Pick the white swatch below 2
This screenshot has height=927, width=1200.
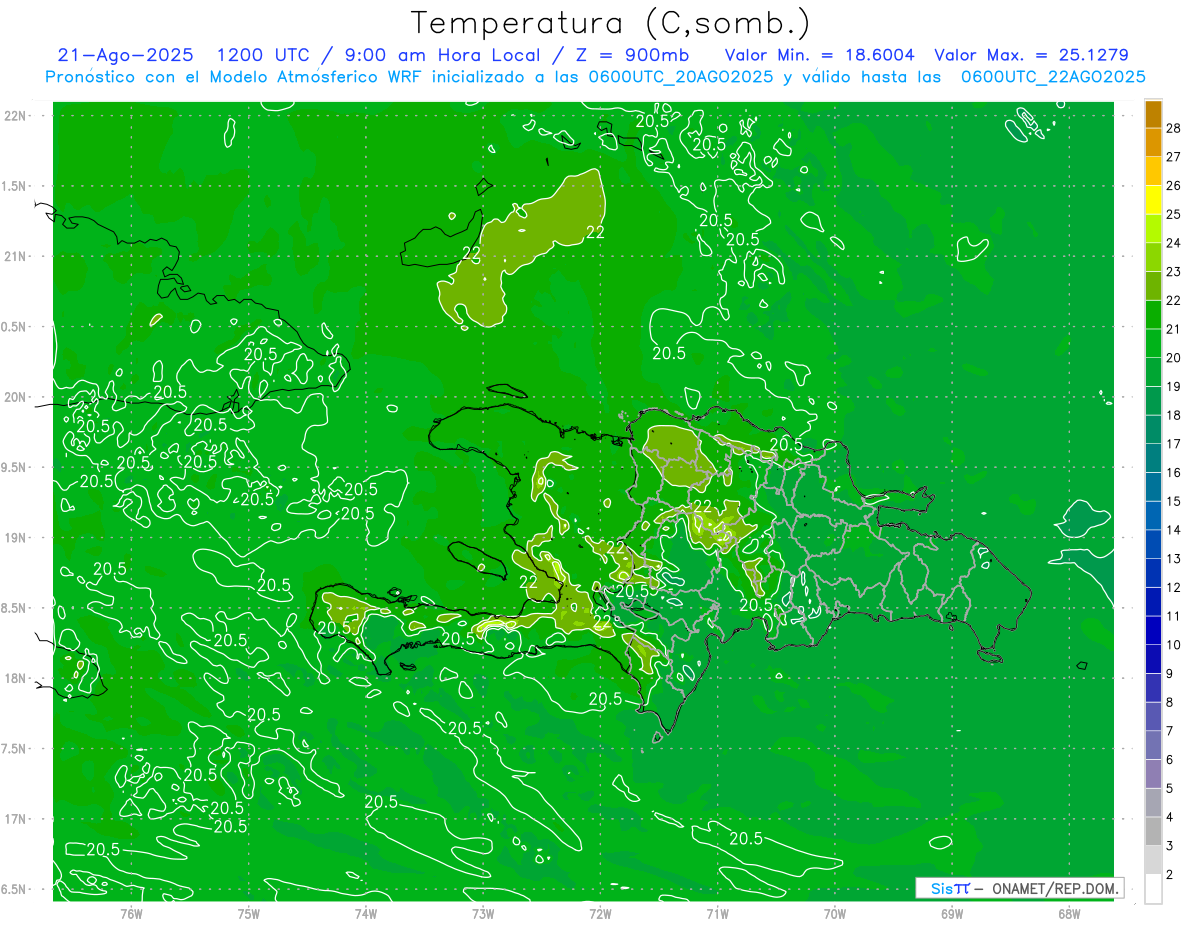(1153, 889)
